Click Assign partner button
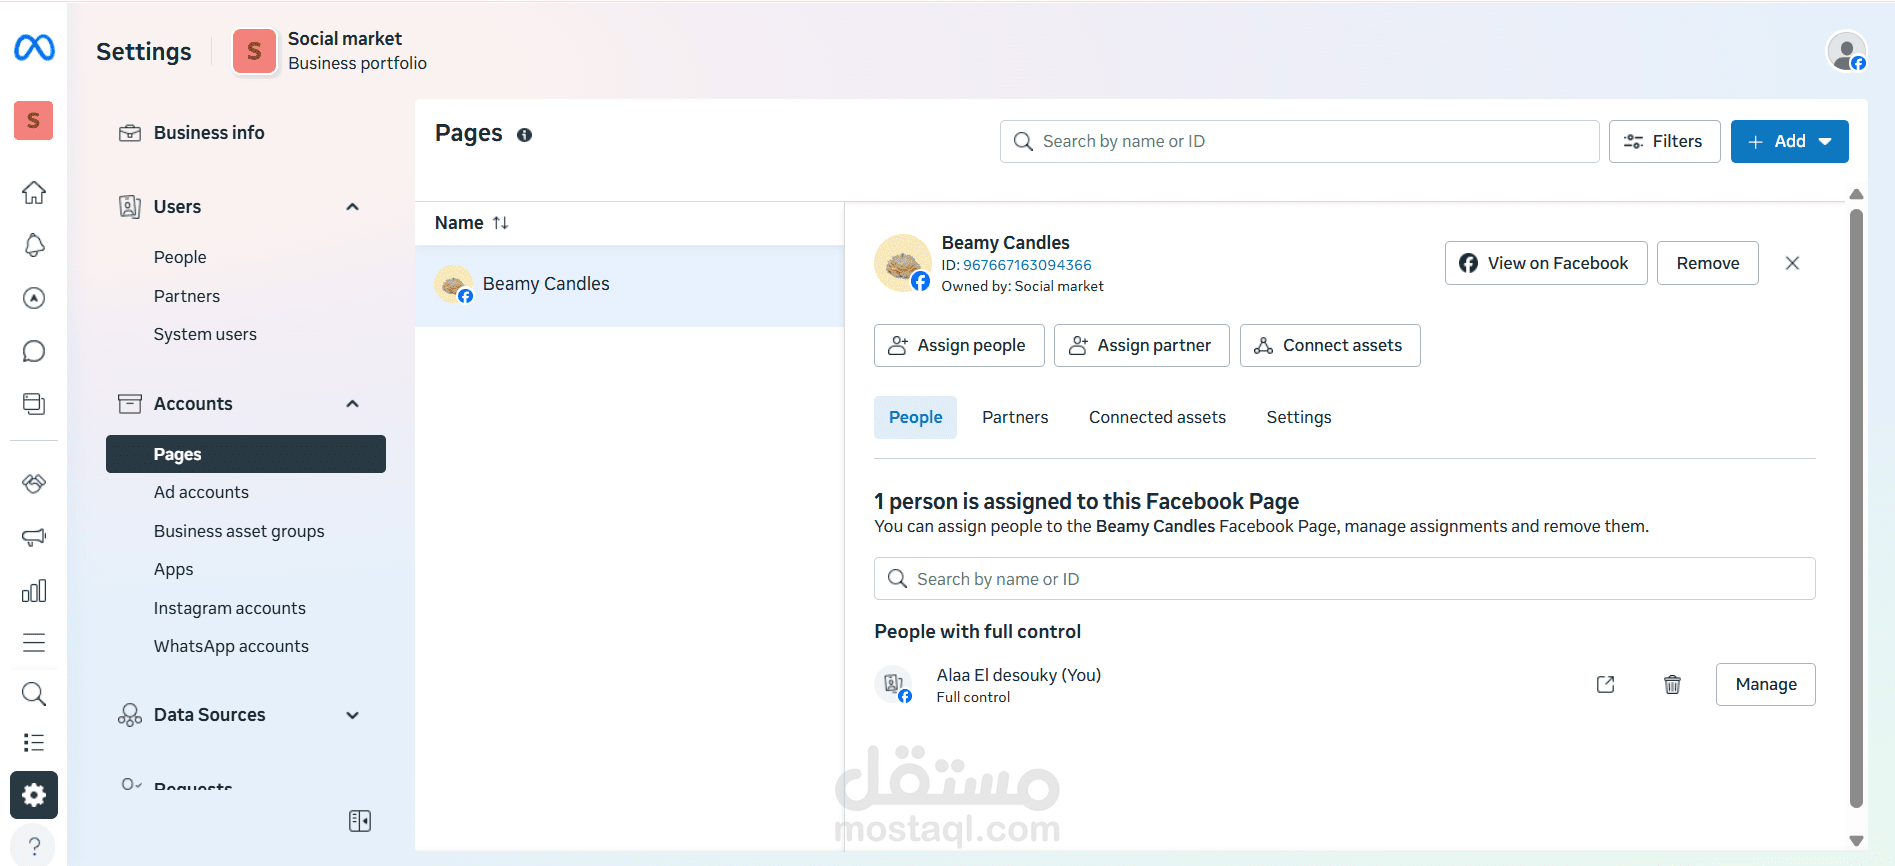Viewport: 1895px width, 866px height. [1142, 345]
